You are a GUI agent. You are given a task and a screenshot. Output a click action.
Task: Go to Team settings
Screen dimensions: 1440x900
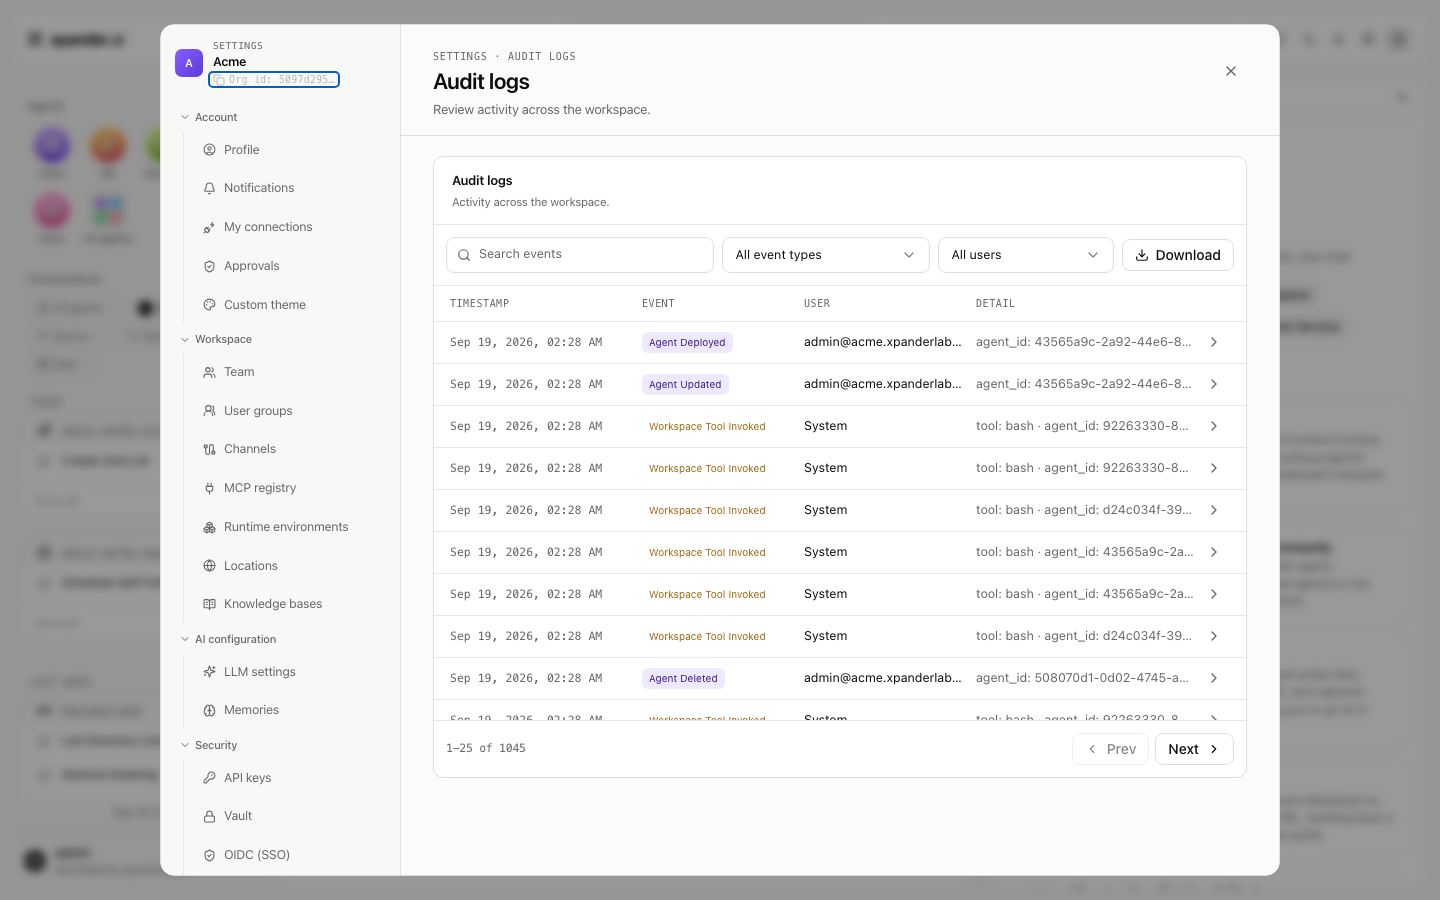[290, 372]
